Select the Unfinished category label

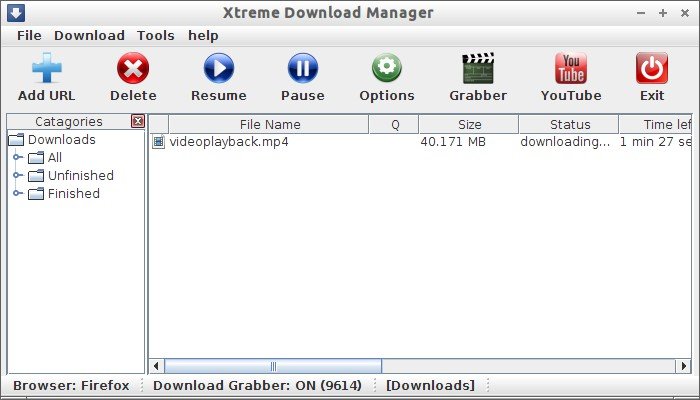coord(81,175)
